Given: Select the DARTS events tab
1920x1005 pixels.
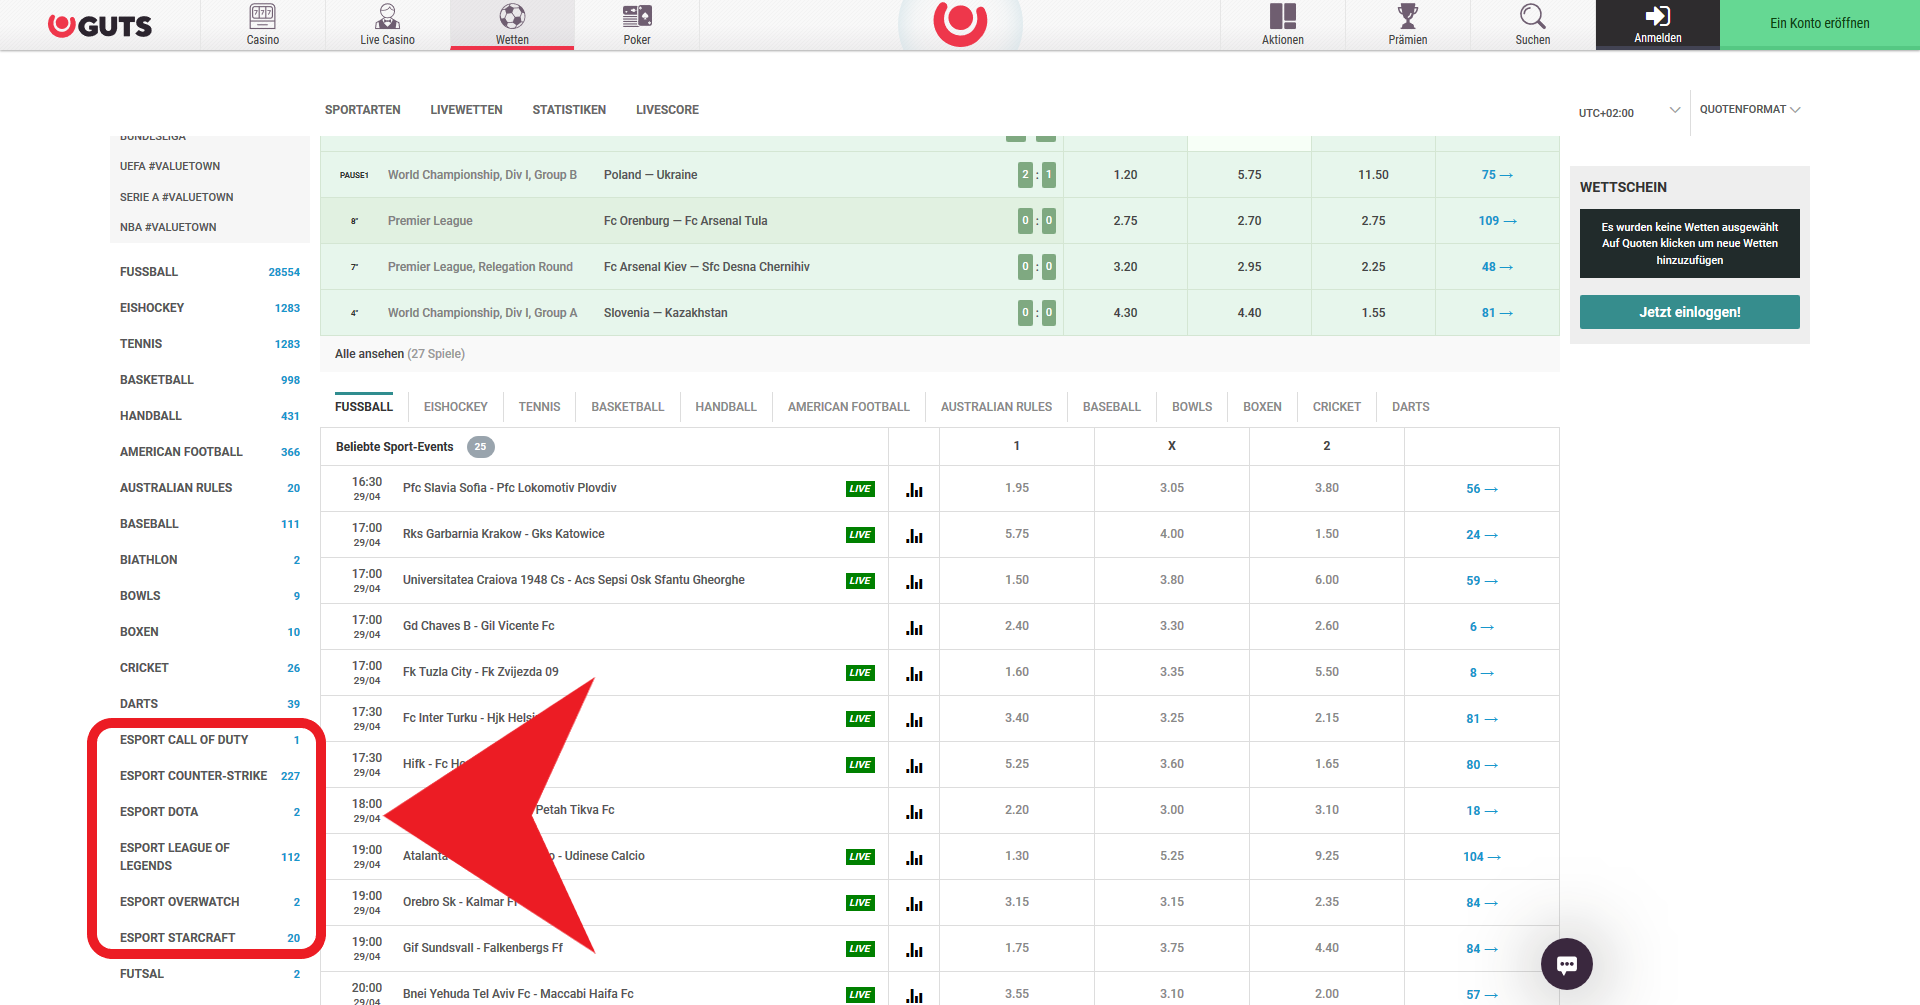Looking at the screenshot, I should point(1411,407).
